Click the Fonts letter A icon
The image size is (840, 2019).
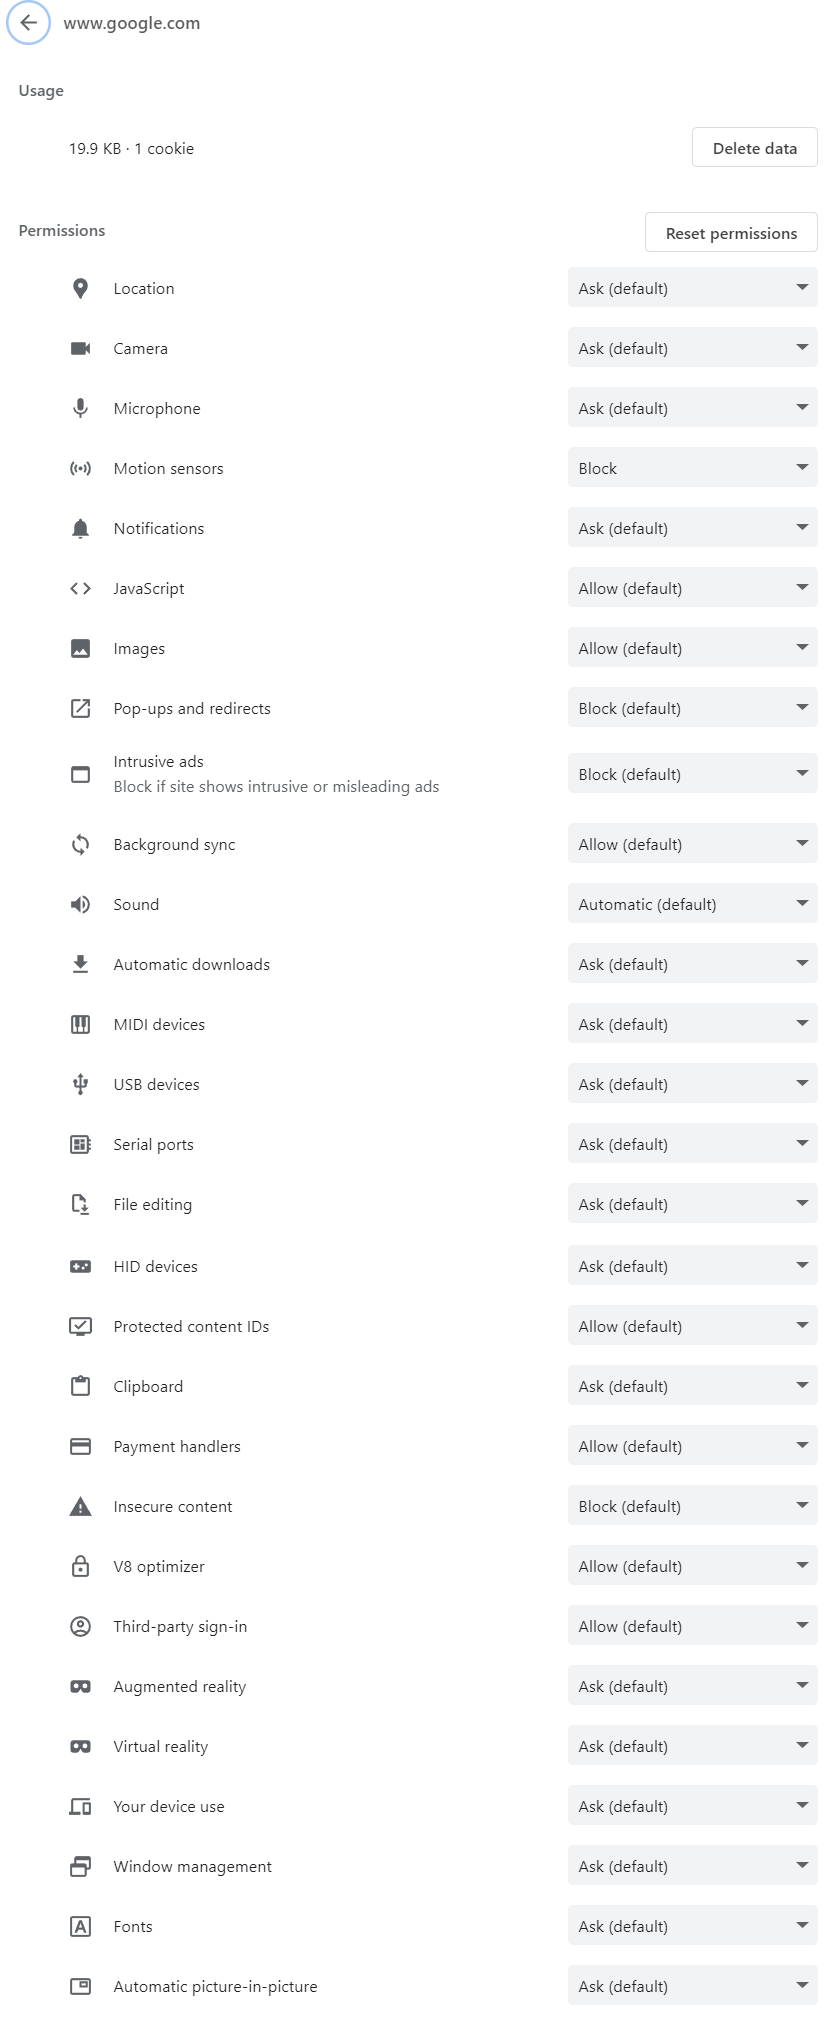81,1926
